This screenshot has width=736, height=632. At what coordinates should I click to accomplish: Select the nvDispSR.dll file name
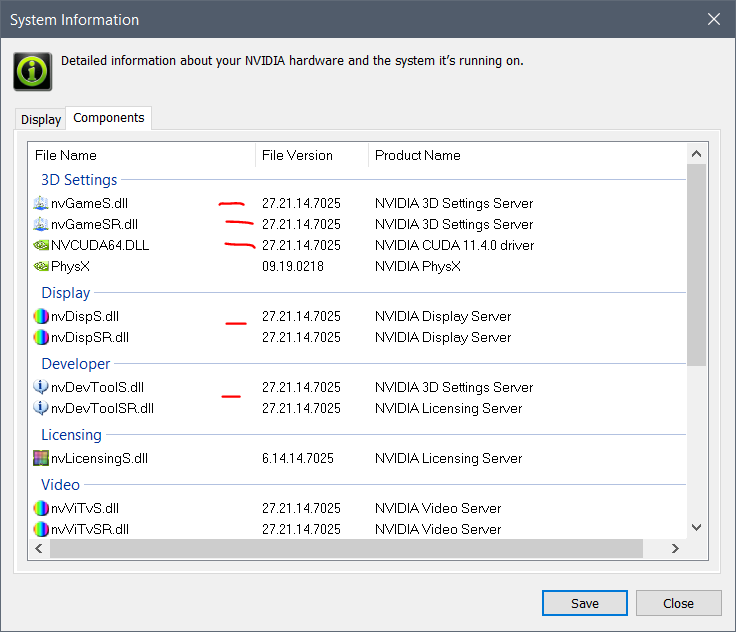(90, 337)
